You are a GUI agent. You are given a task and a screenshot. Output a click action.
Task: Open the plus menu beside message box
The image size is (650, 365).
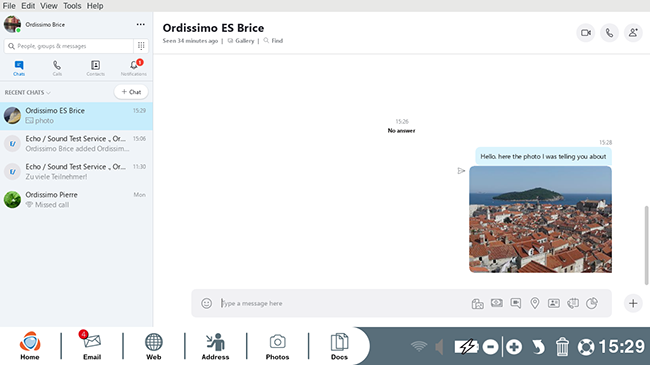[633, 303]
